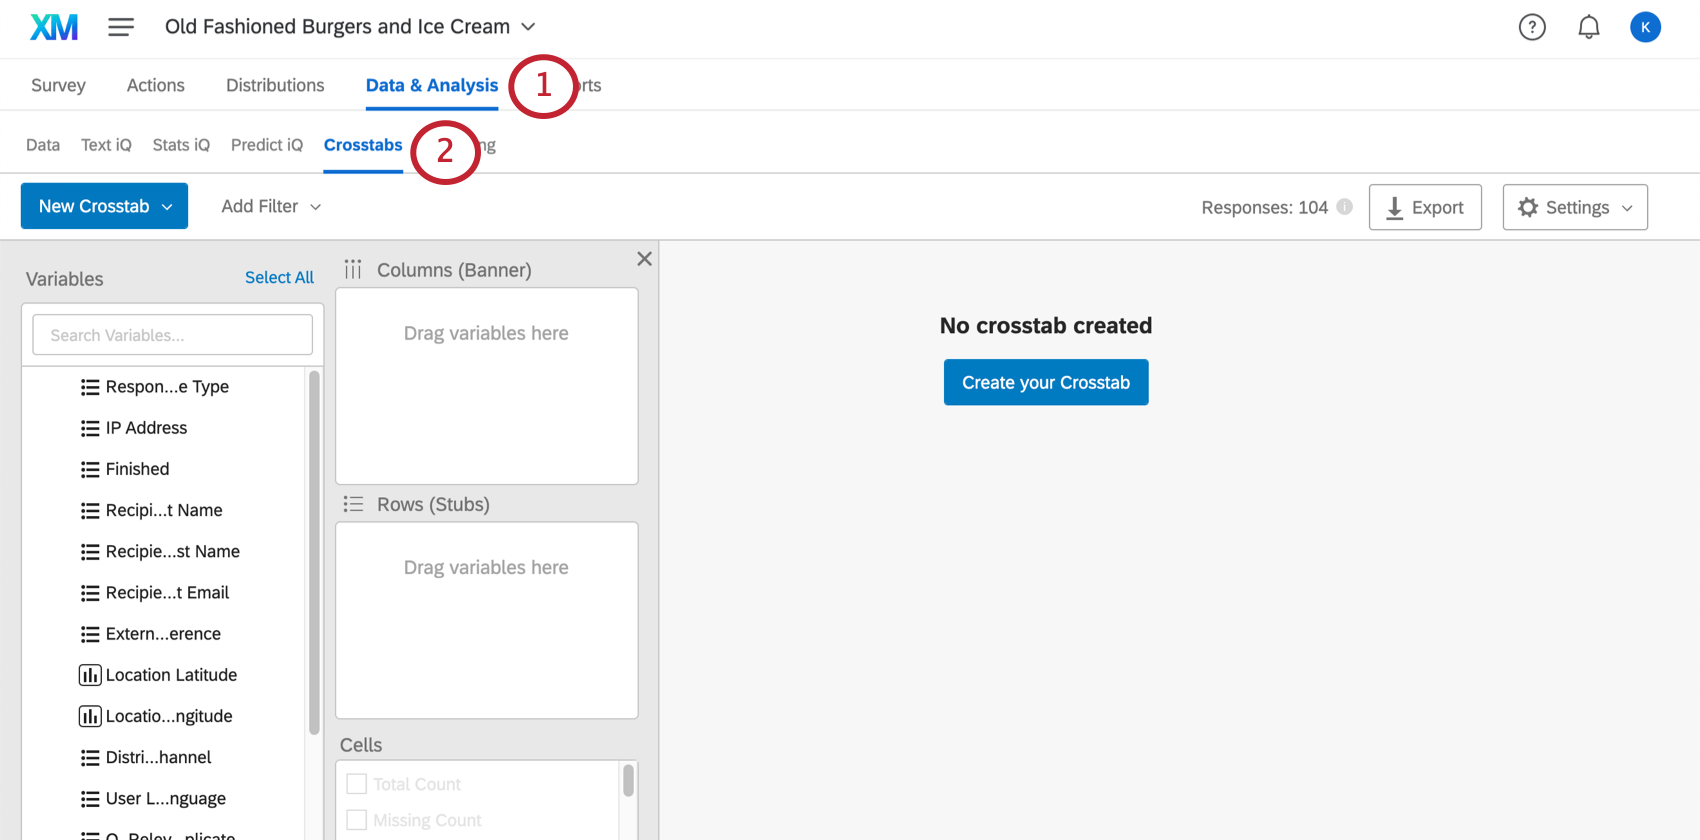Image resolution: width=1700 pixels, height=840 pixels.
Task: Open the Add Filter dropdown
Action: [x=271, y=206]
